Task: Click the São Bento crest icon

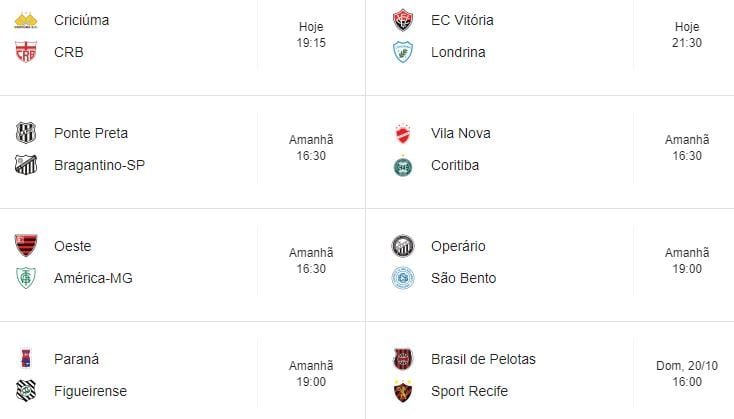Action: point(403,278)
